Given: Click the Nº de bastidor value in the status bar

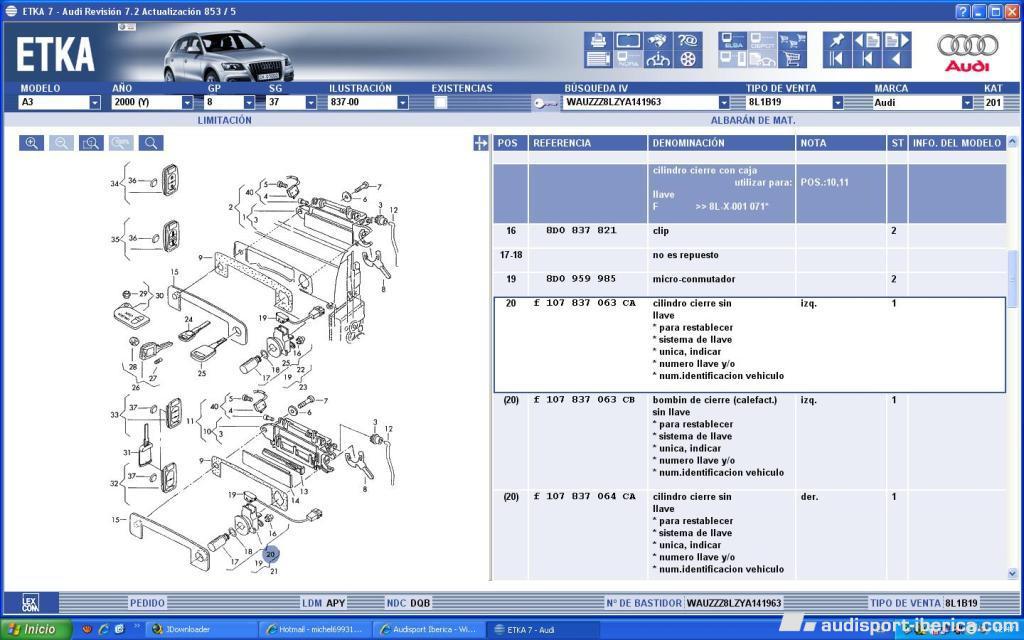Looking at the screenshot, I should [x=733, y=603].
